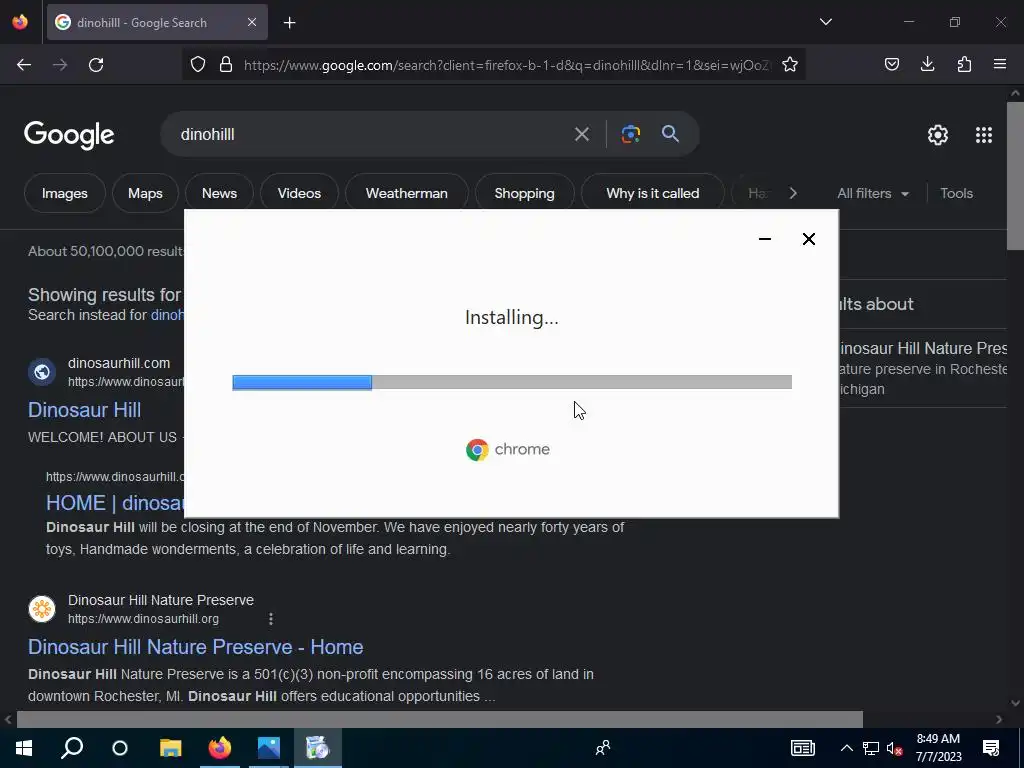This screenshot has width=1024, height=768.
Task: Open tracking protection shield info
Action: (198, 64)
